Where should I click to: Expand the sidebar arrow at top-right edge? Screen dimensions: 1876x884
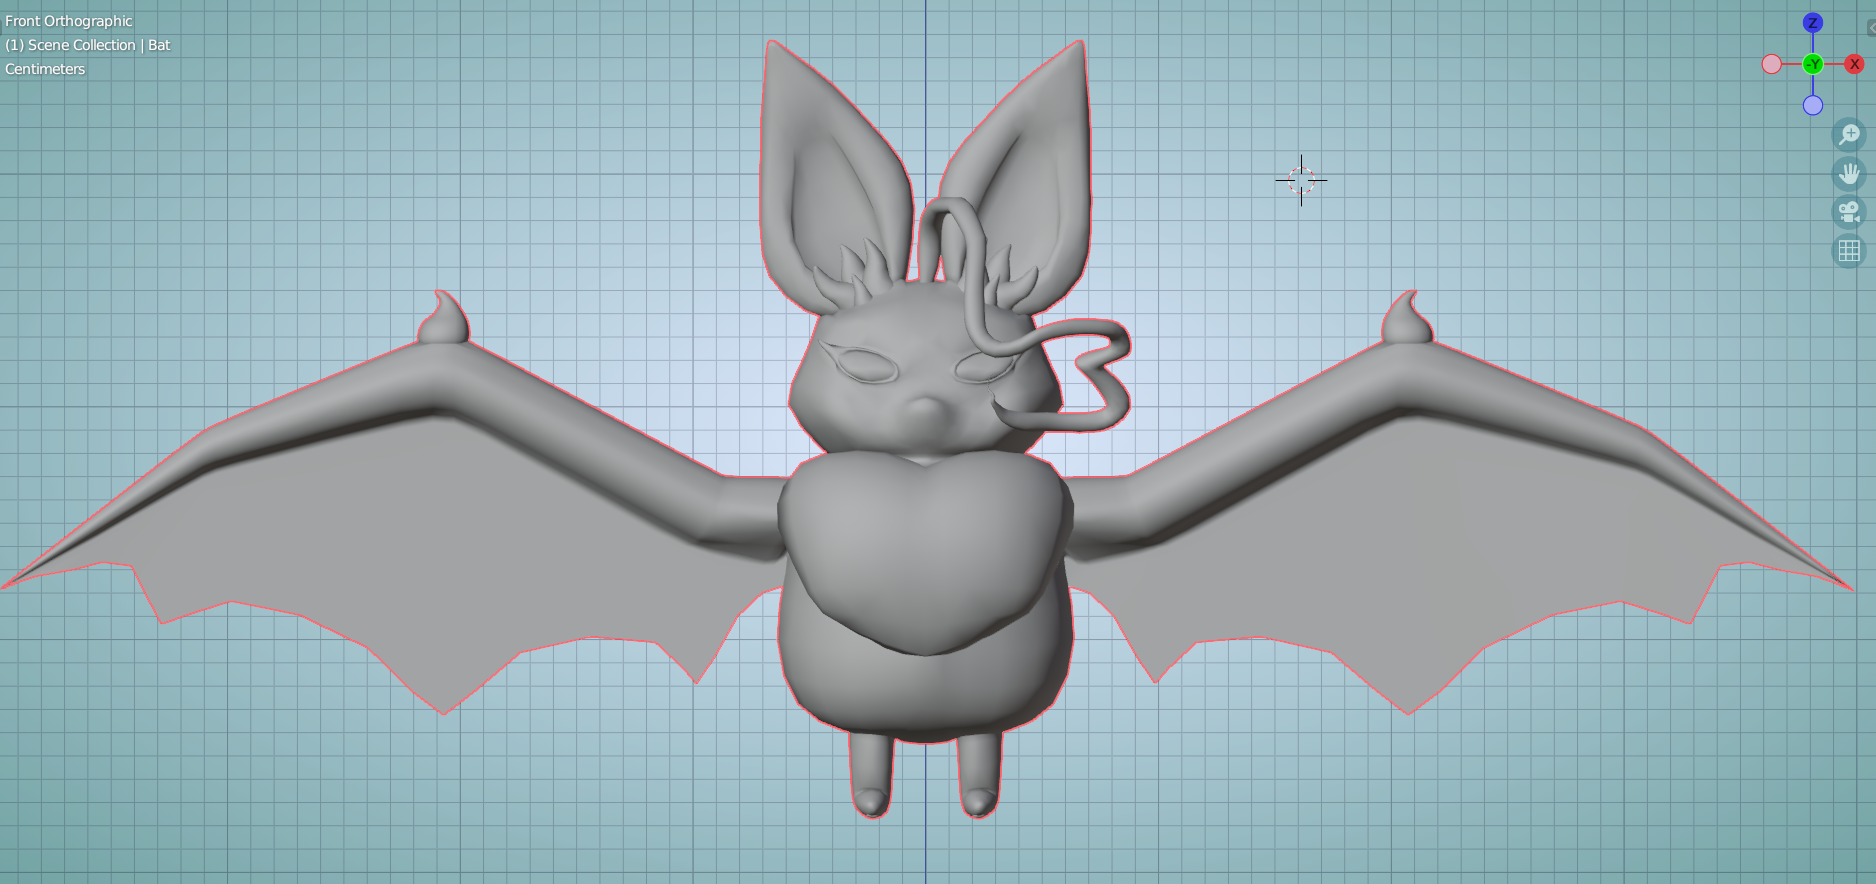tap(1871, 28)
